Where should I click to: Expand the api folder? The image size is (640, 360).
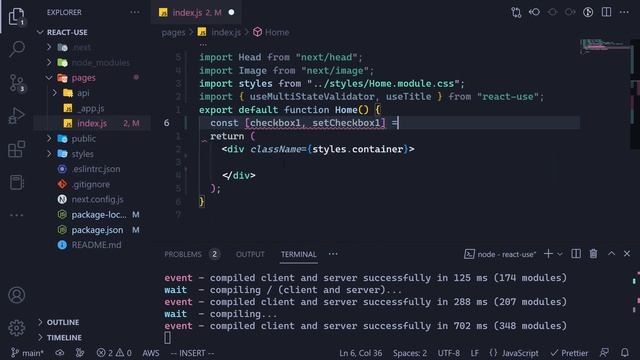point(55,93)
